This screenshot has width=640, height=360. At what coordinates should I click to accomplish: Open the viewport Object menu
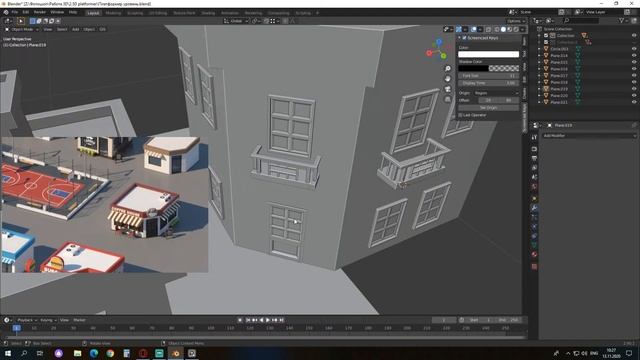pyautogui.click(x=89, y=29)
